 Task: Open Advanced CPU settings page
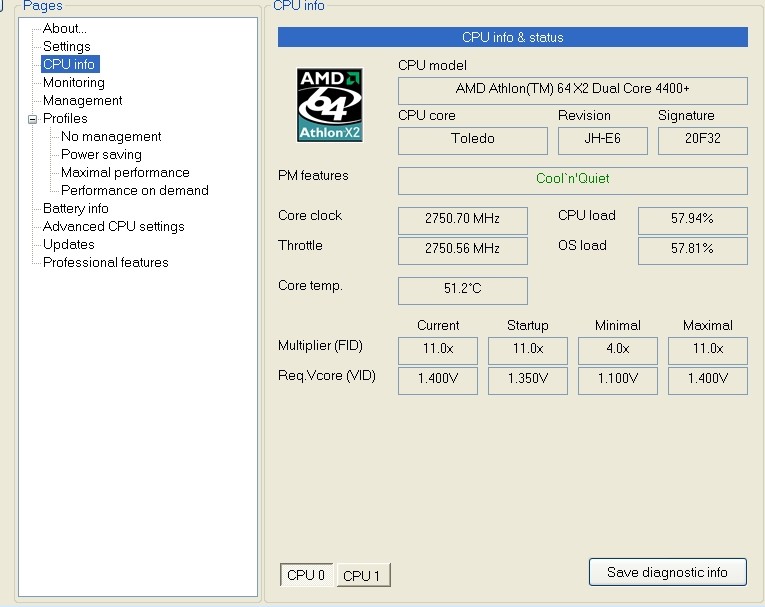(114, 226)
